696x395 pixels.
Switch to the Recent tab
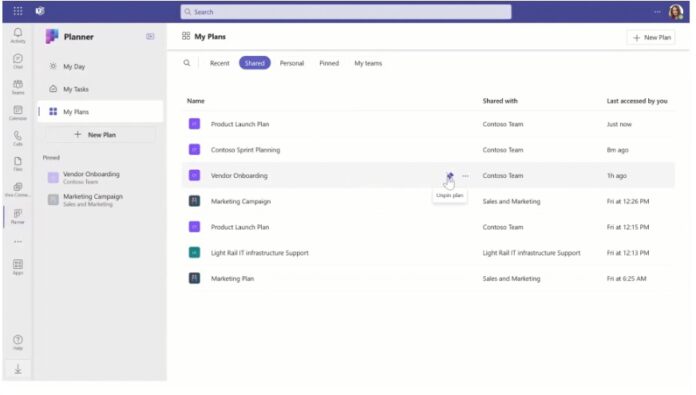[x=220, y=63]
